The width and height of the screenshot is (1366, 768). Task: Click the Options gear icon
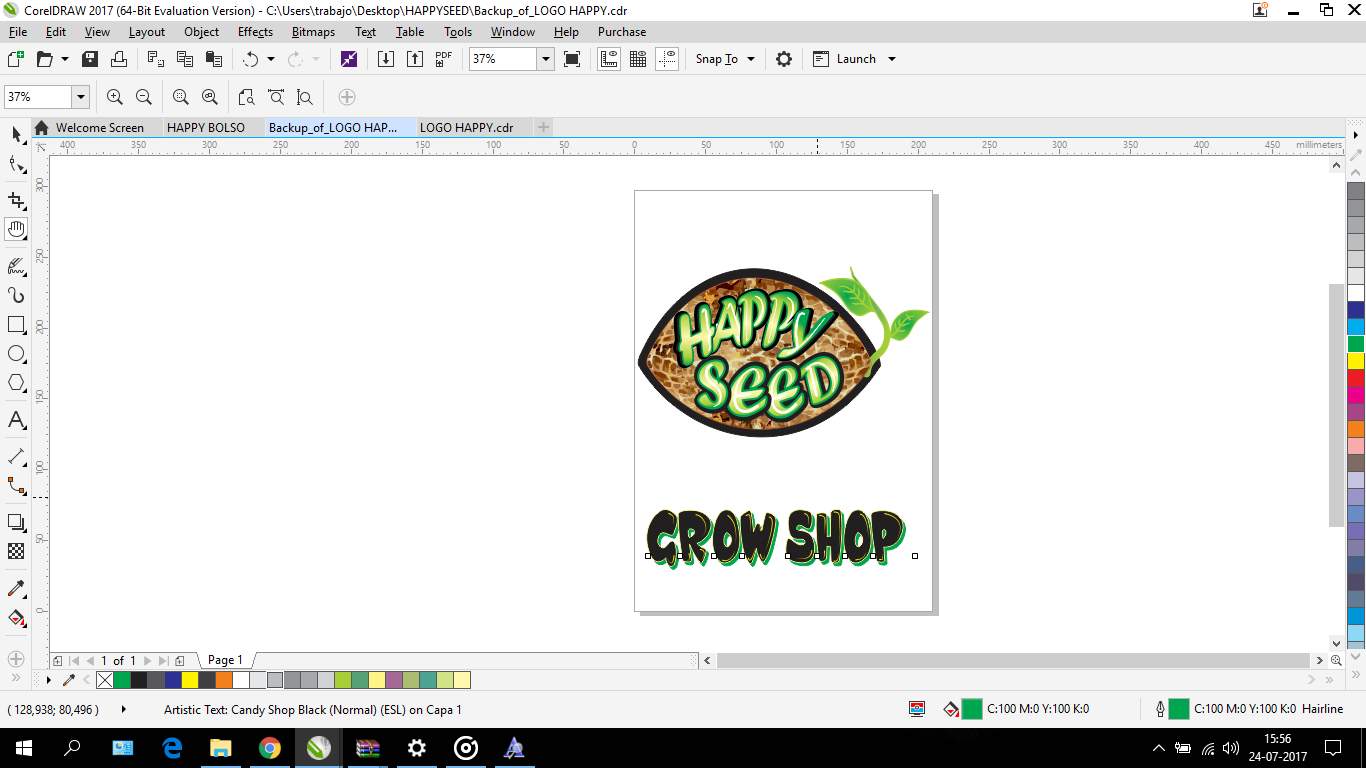(x=784, y=59)
